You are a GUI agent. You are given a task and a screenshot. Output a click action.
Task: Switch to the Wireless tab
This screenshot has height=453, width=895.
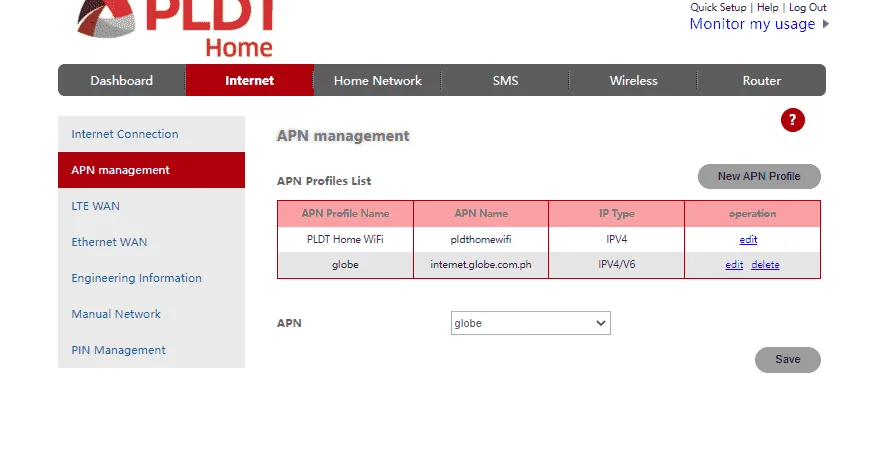point(633,80)
